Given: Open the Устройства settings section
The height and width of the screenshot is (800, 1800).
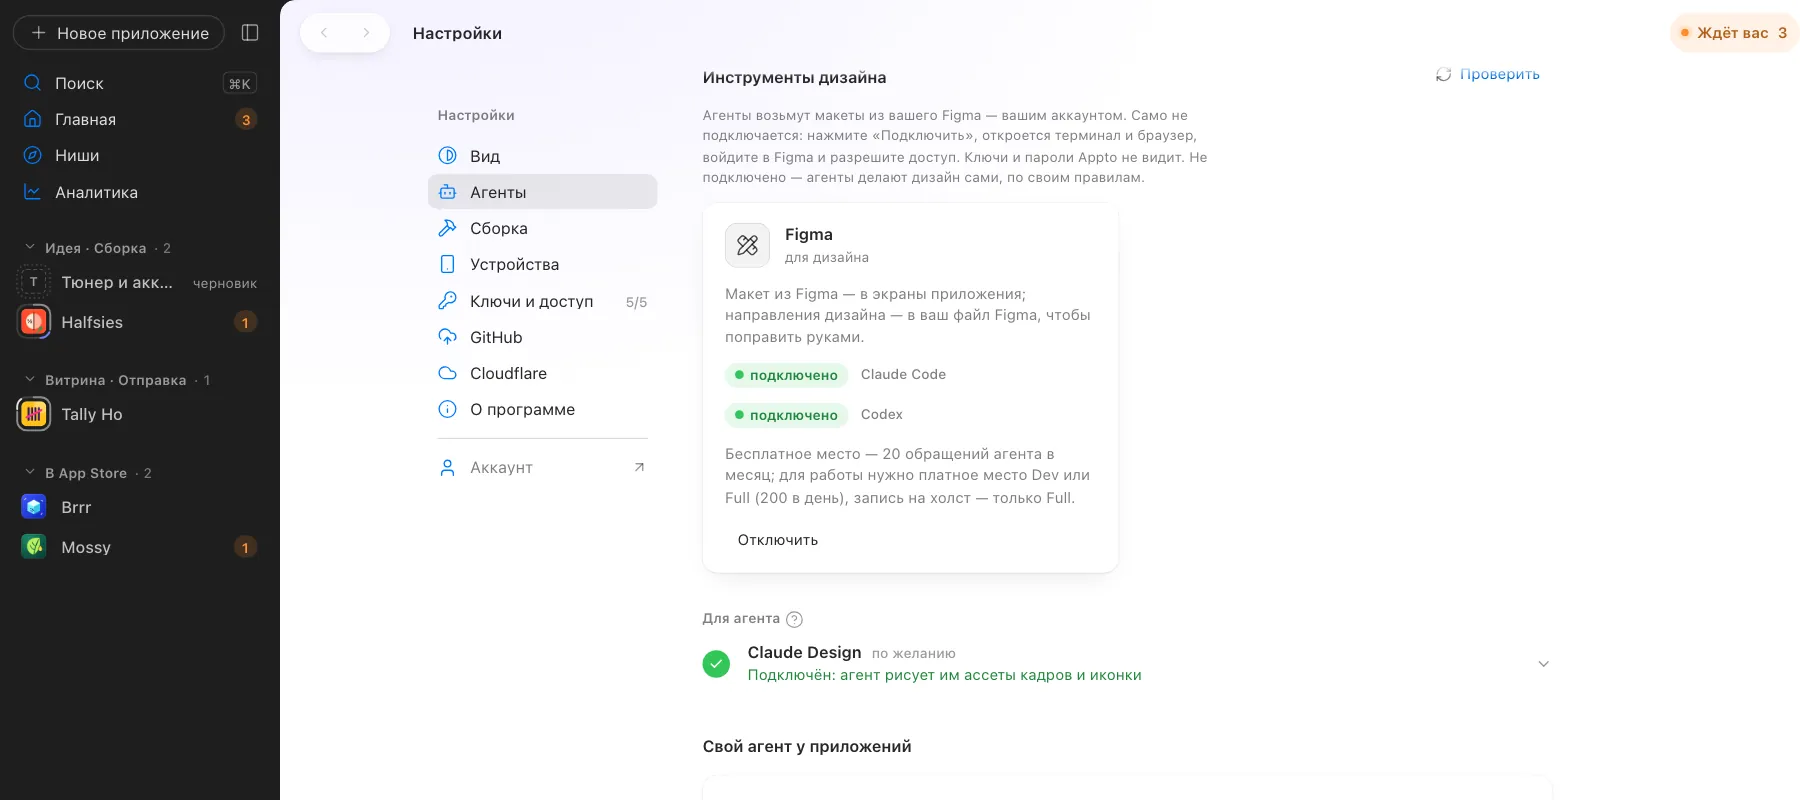Looking at the screenshot, I should (543, 264).
